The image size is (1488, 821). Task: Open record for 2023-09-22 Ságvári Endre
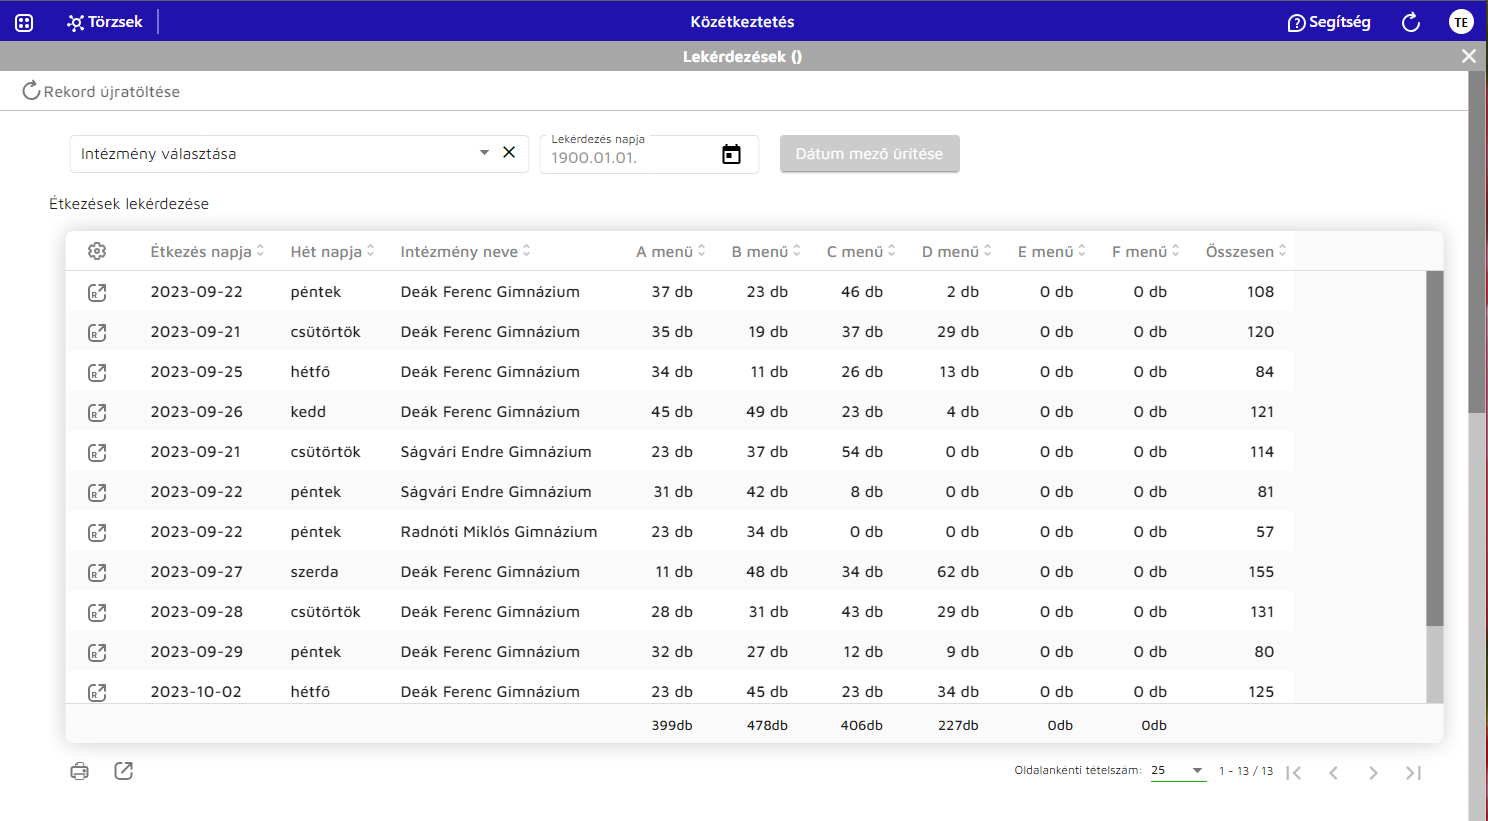click(x=97, y=492)
